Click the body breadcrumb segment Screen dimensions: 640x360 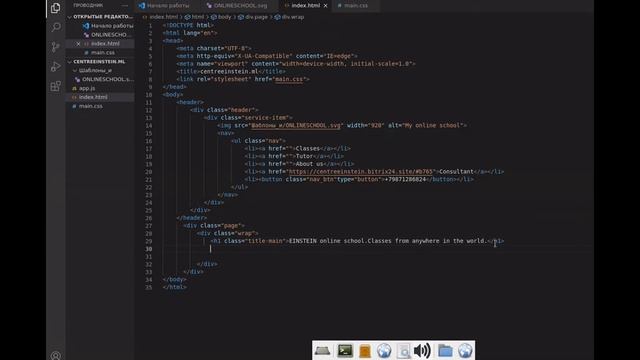tap(224, 17)
